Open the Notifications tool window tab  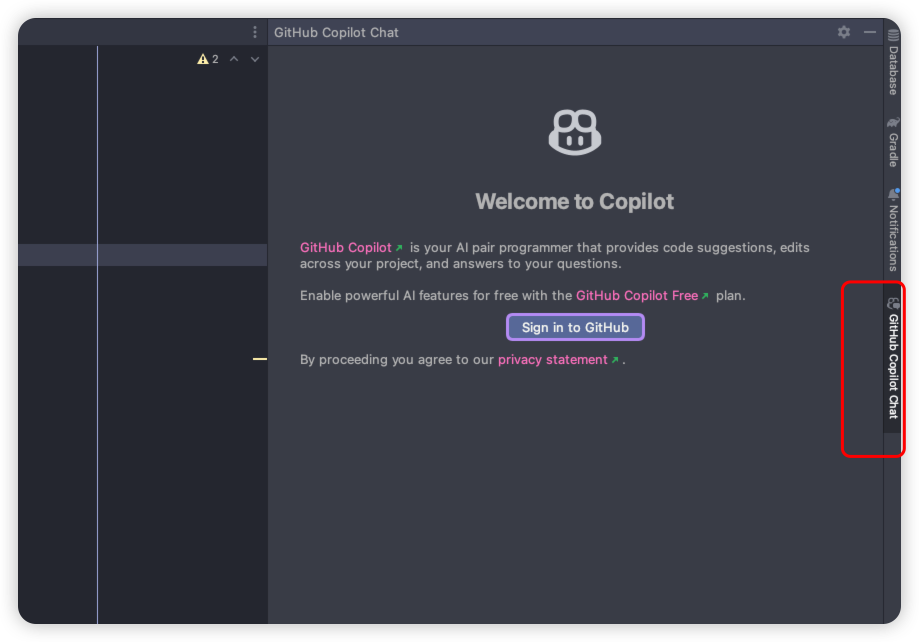pyautogui.click(x=893, y=230)
